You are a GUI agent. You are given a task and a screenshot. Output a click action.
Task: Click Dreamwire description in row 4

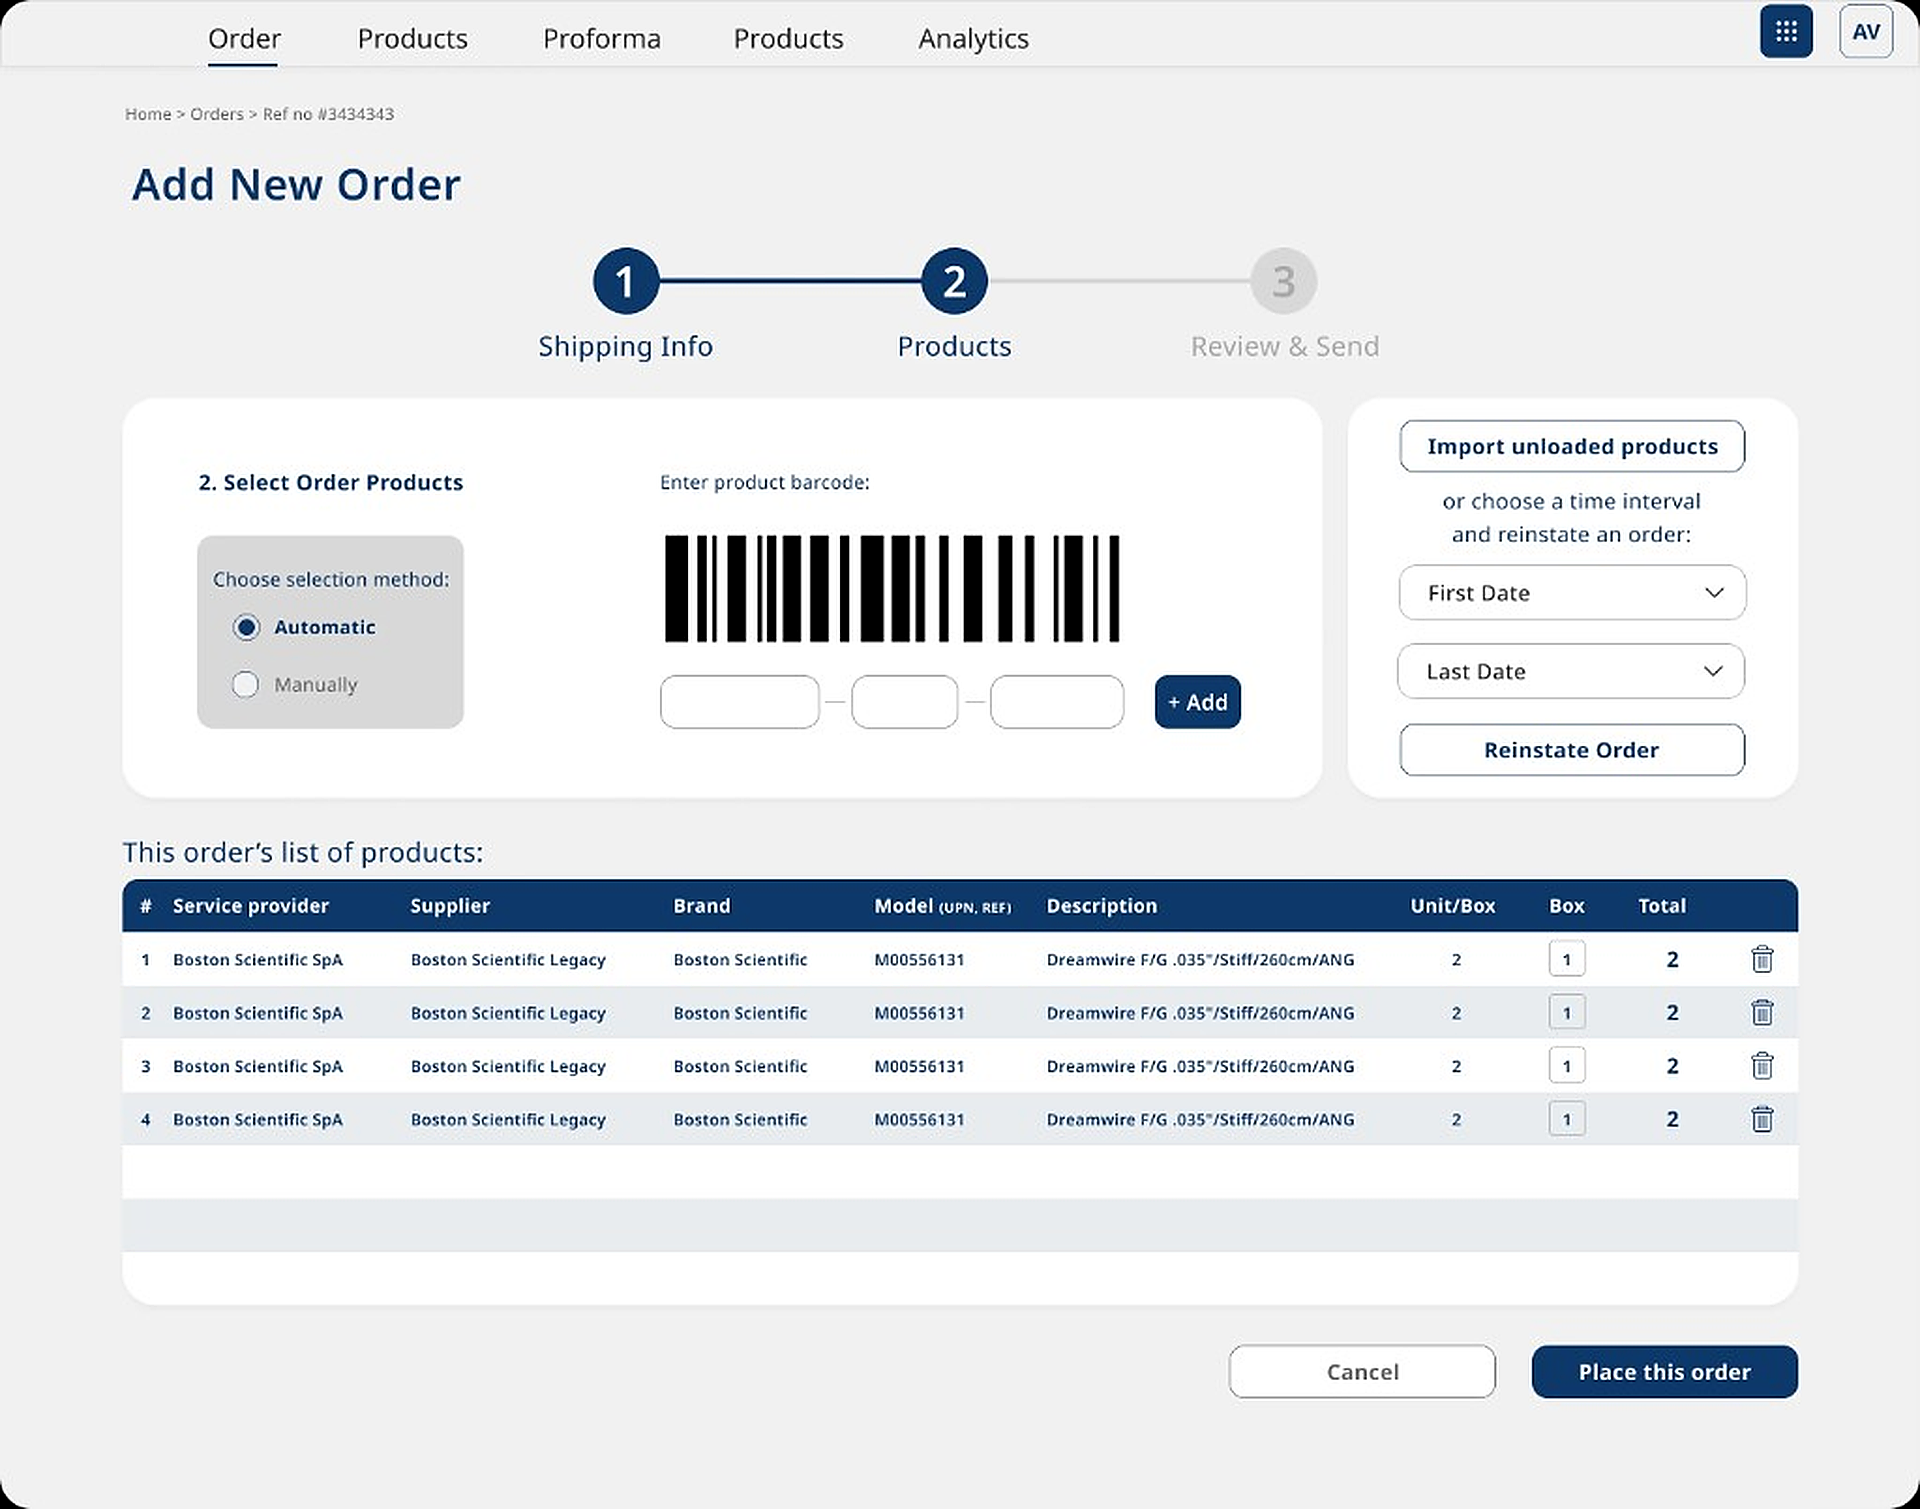pyautogui.click(x=1200, y=1120)
